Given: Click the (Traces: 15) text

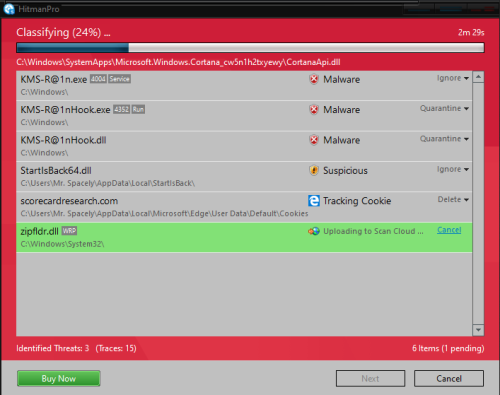Looking at the screenshot, I should pyautogui.click(x=116, y=348).
